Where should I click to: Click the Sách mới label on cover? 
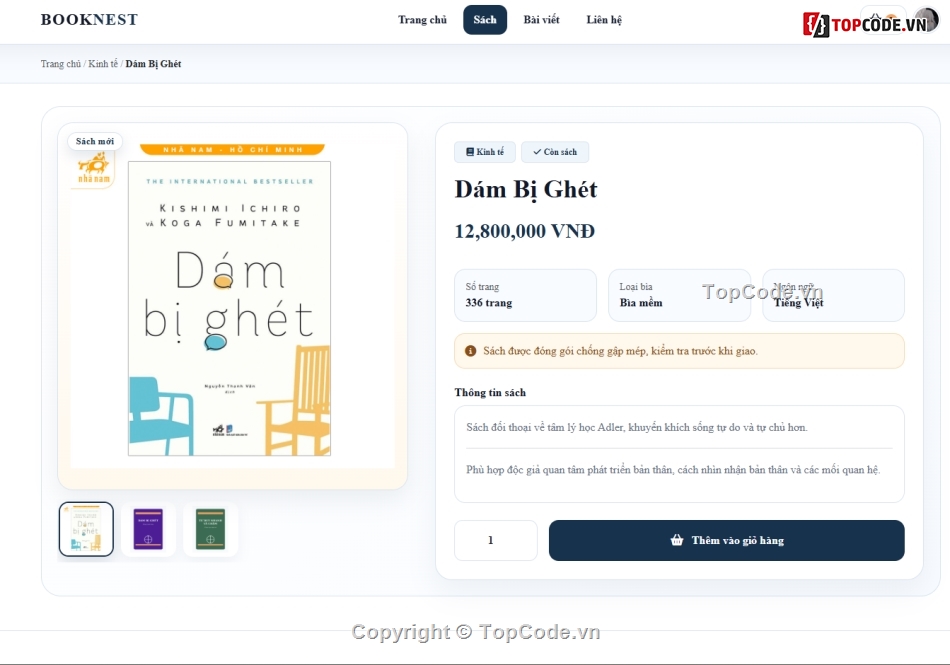pos(95,141)
